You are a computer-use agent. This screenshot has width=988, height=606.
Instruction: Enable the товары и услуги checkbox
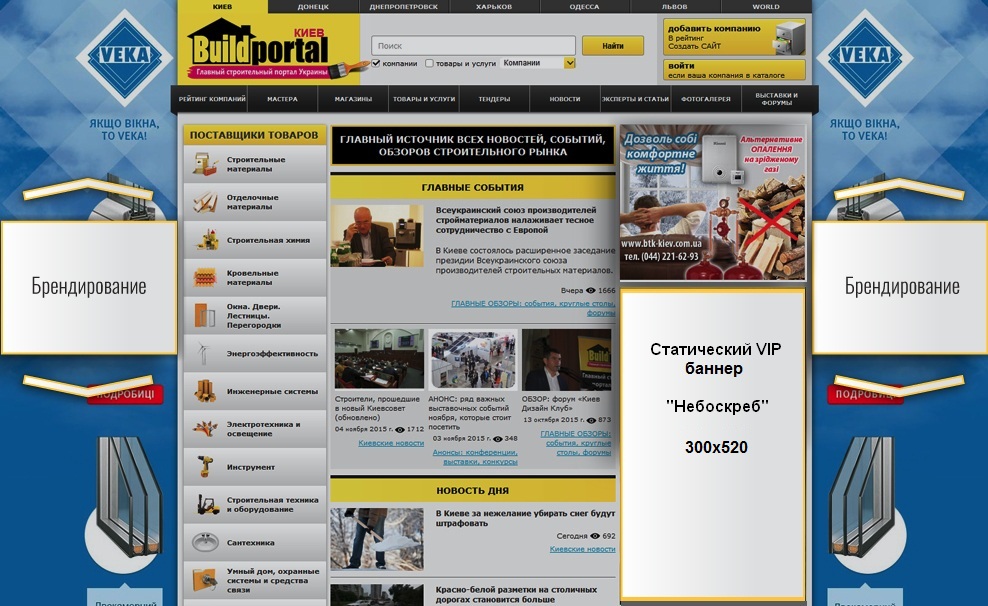[429, 63]
